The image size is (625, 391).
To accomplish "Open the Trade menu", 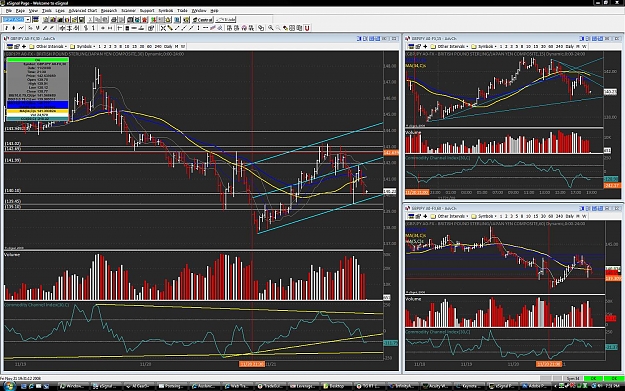I will pos(182,10).
